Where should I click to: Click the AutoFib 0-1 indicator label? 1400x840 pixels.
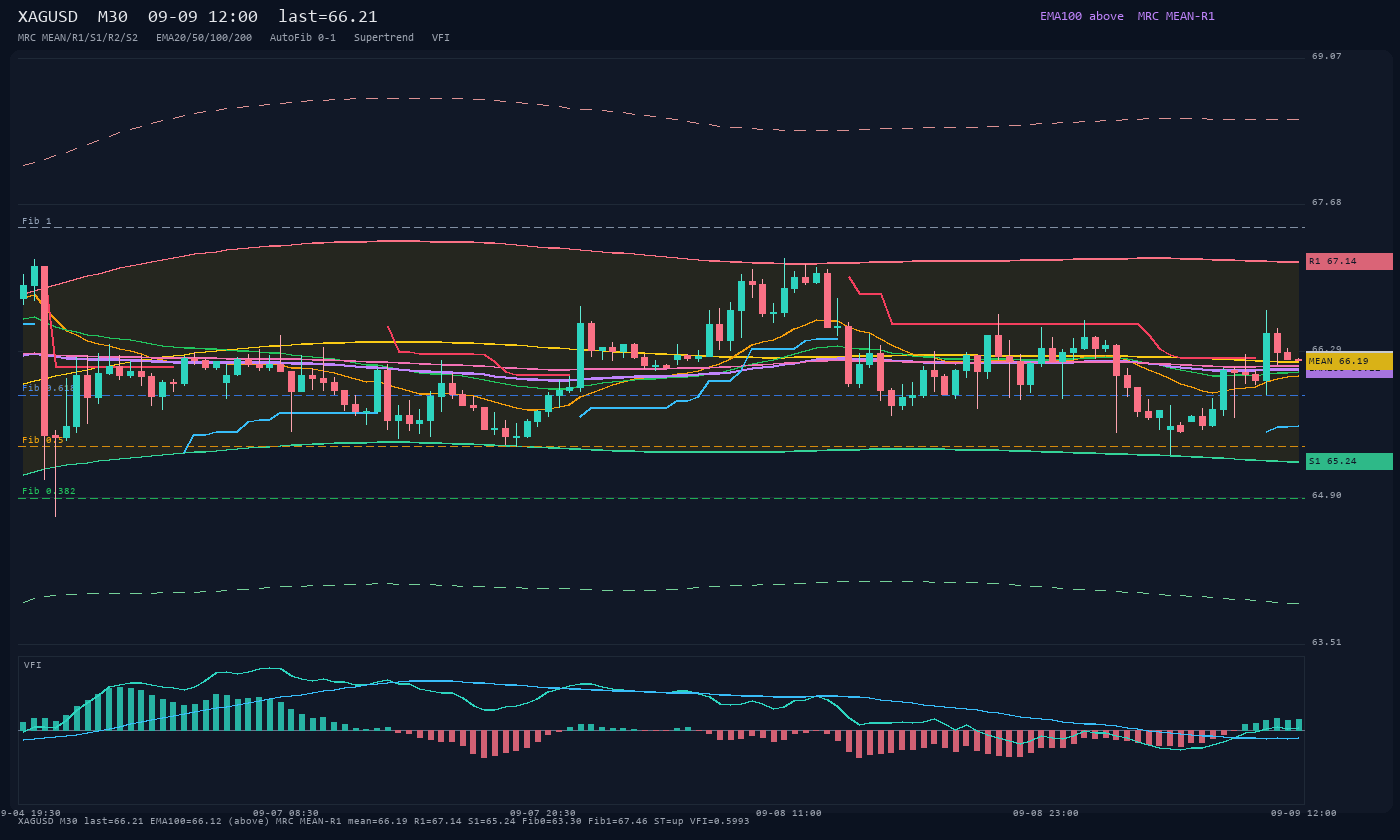(x=303, y=38)
